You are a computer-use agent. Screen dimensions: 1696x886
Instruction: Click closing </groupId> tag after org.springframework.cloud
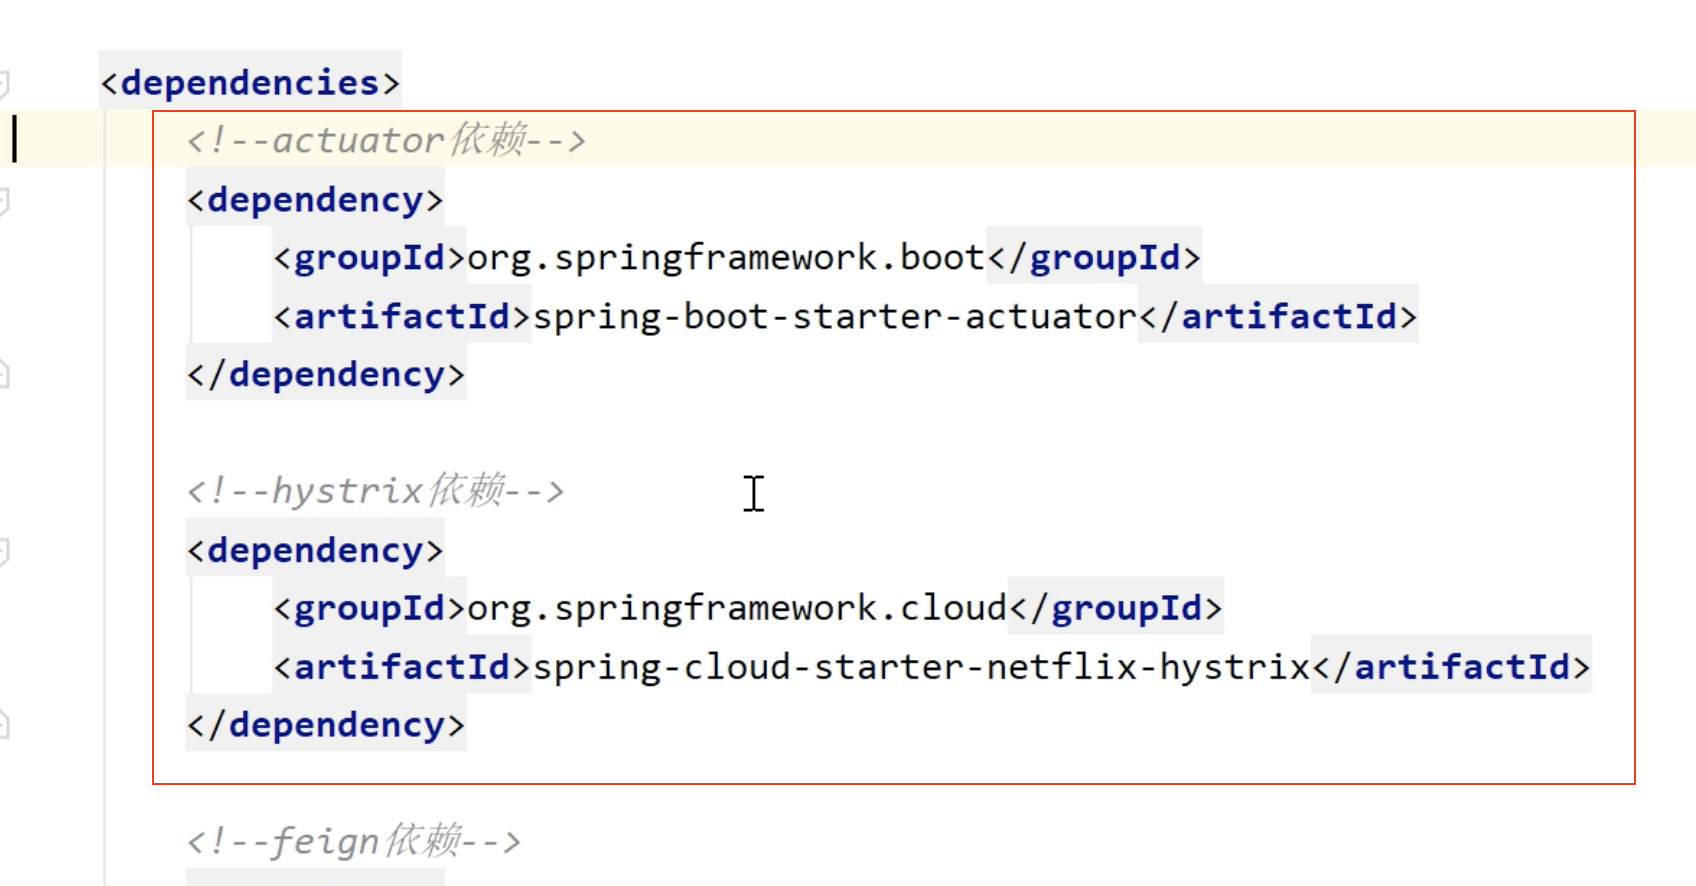(x=1116, y=608)
